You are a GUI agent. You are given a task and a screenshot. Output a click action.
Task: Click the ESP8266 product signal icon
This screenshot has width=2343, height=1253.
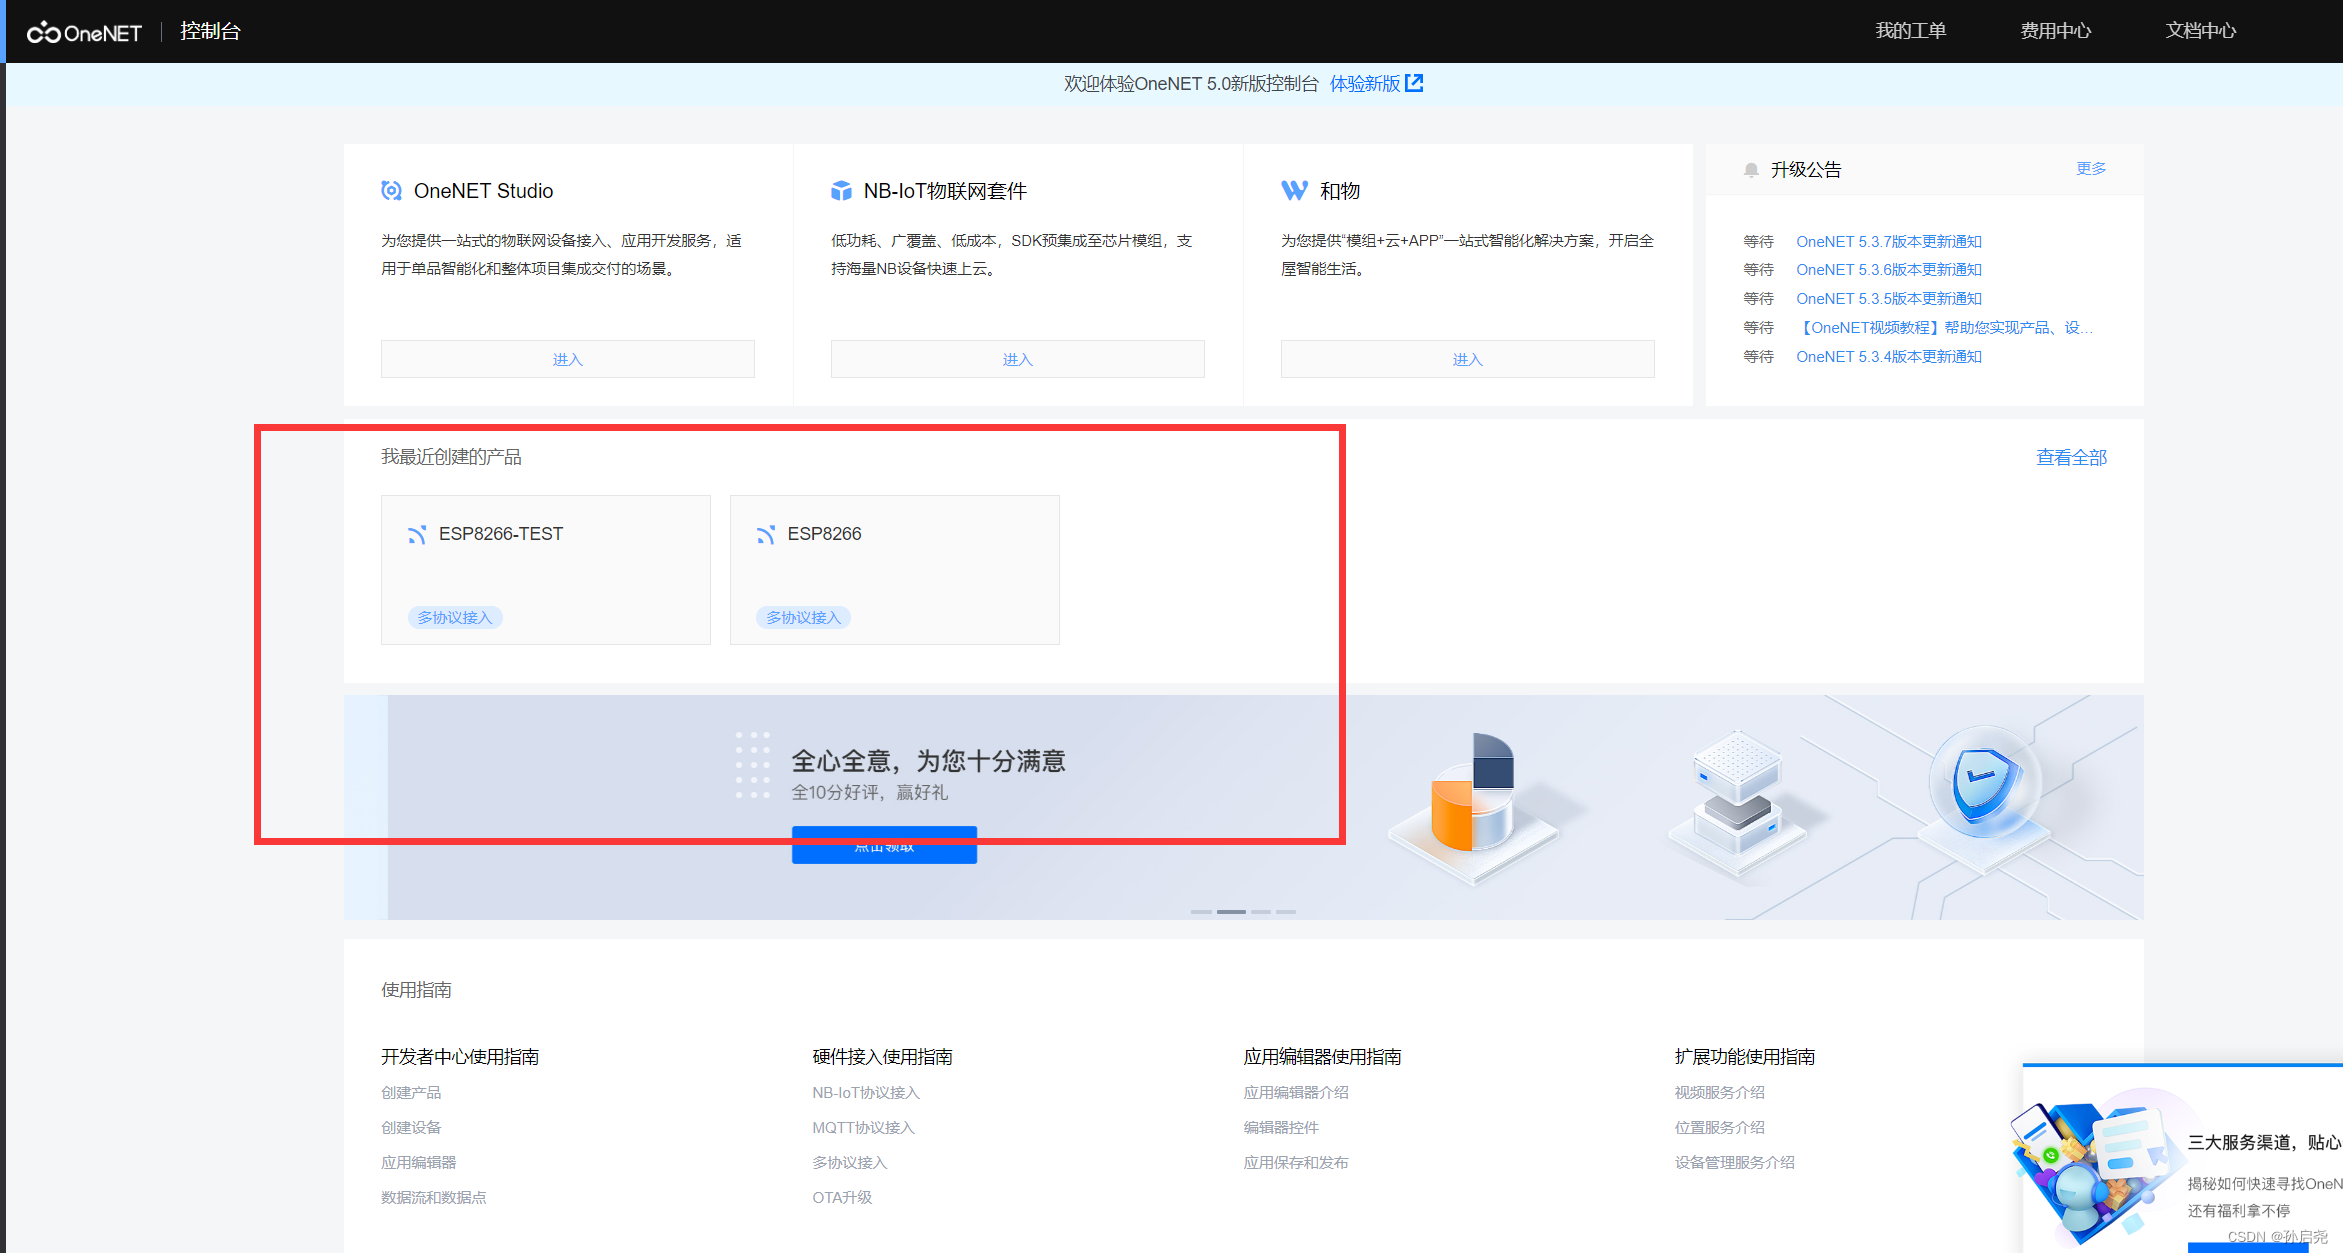coord(766,535)
